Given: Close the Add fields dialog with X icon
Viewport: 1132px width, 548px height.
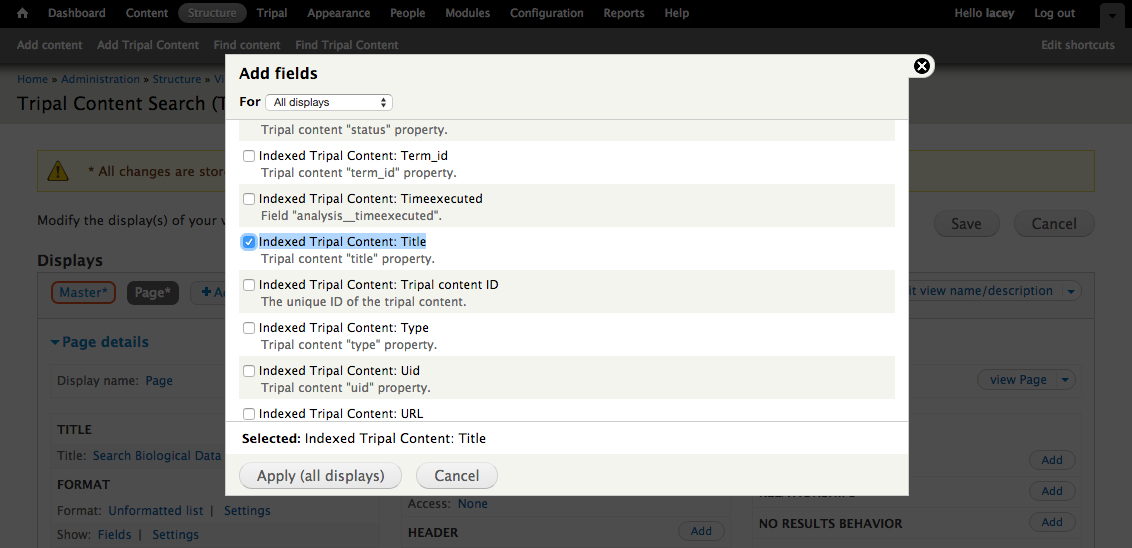Looking at the screenshot, I should 922,66.
